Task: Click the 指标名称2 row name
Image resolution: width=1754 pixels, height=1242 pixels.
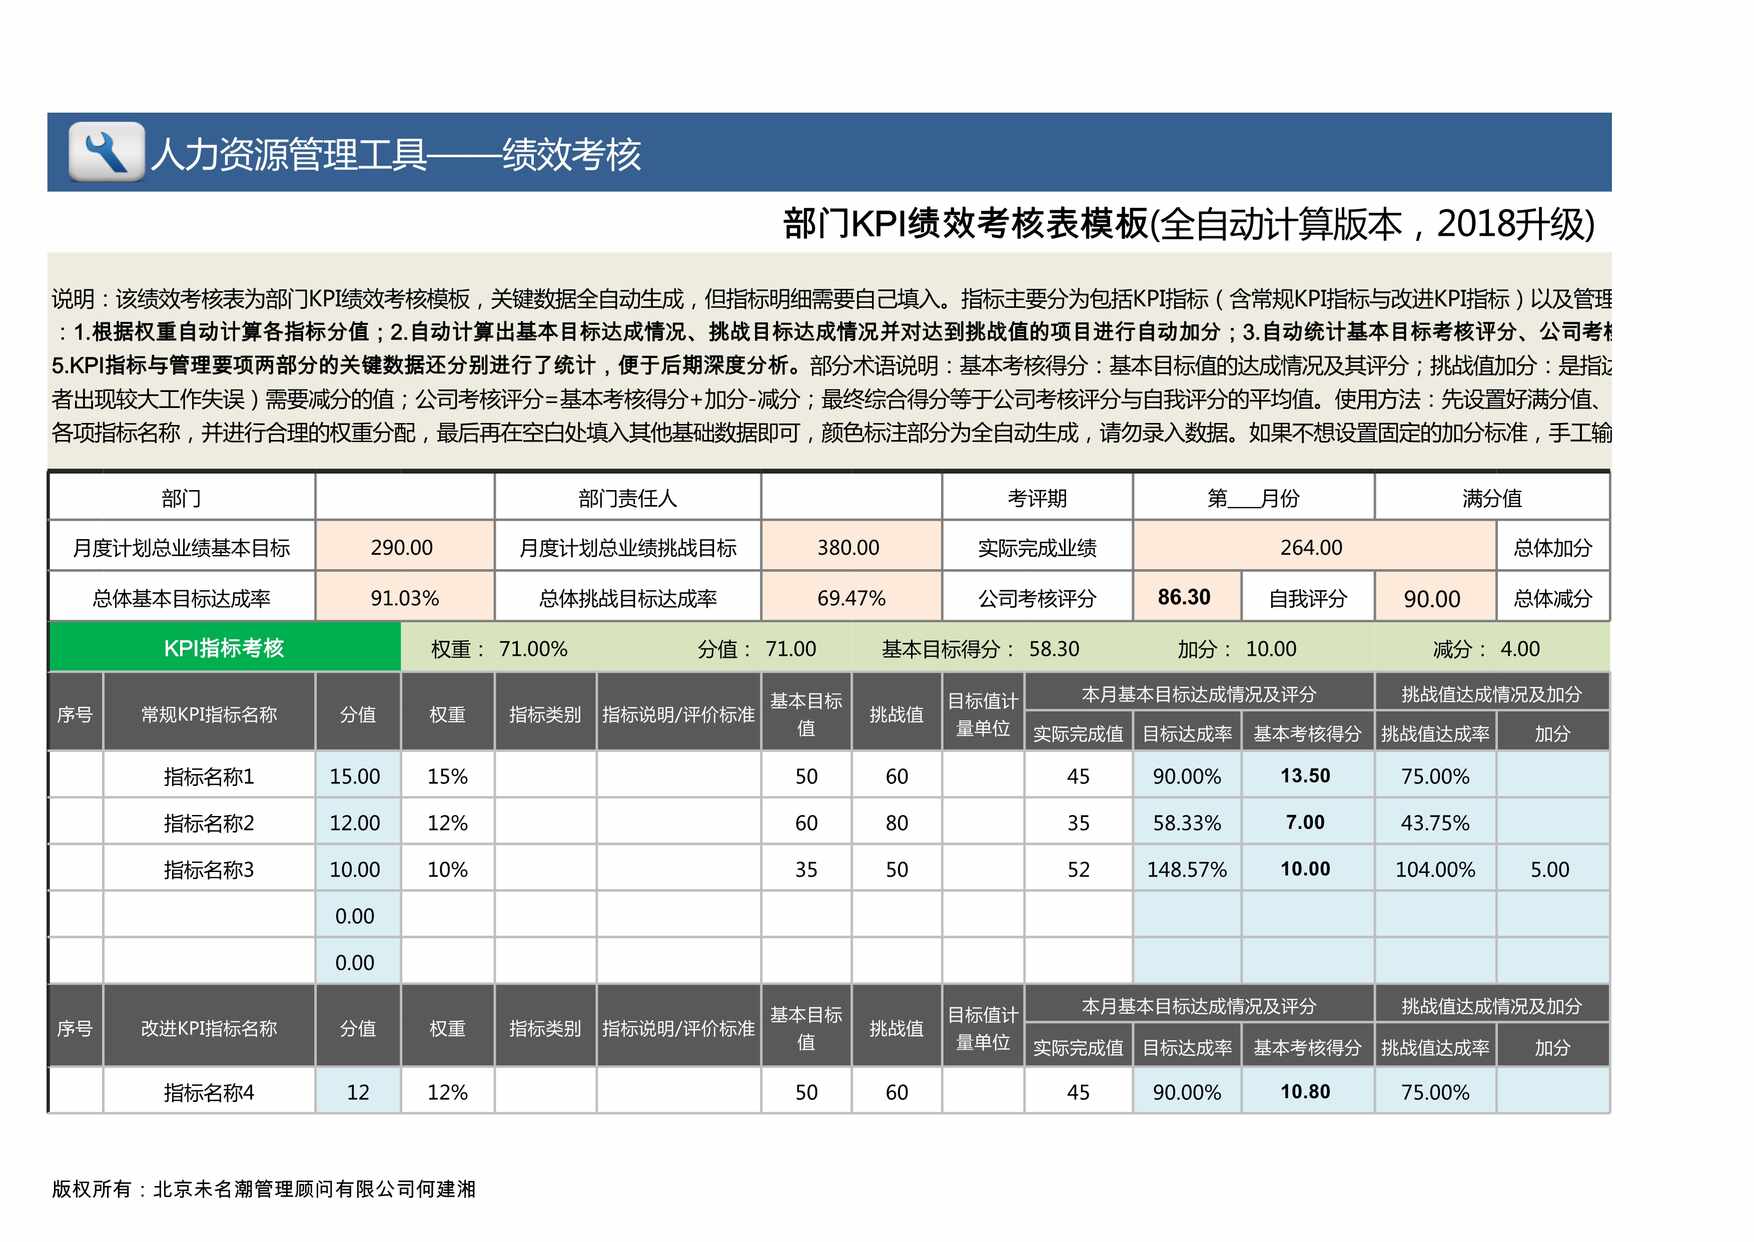Action: pos(209,823)
